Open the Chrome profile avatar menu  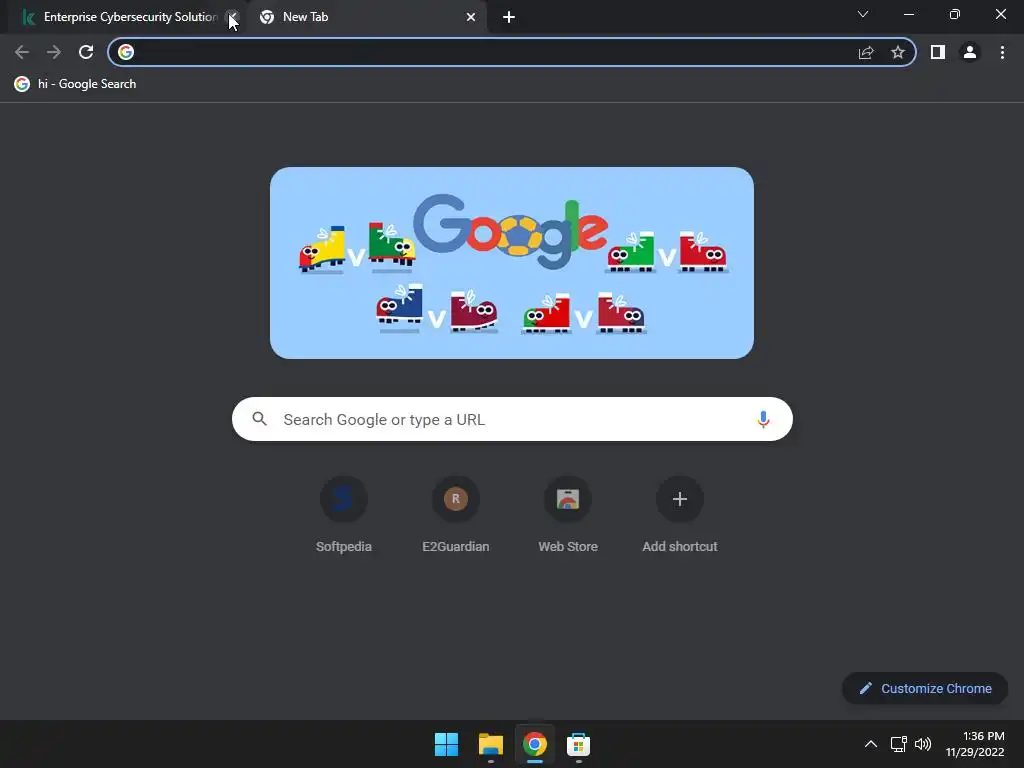[x=970, y=52]
